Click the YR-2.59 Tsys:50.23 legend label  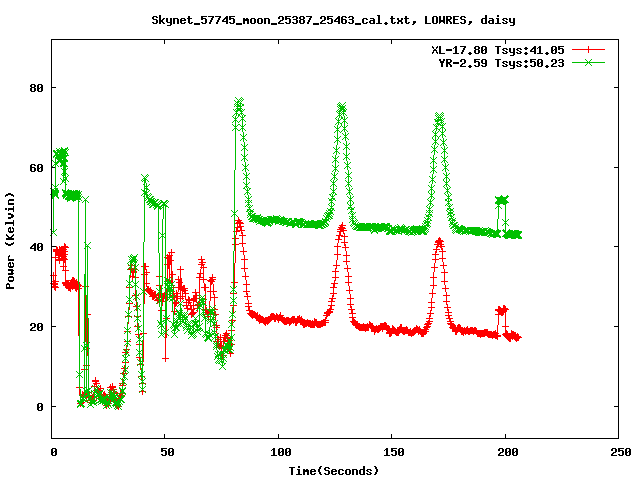(x=501, y=63)
